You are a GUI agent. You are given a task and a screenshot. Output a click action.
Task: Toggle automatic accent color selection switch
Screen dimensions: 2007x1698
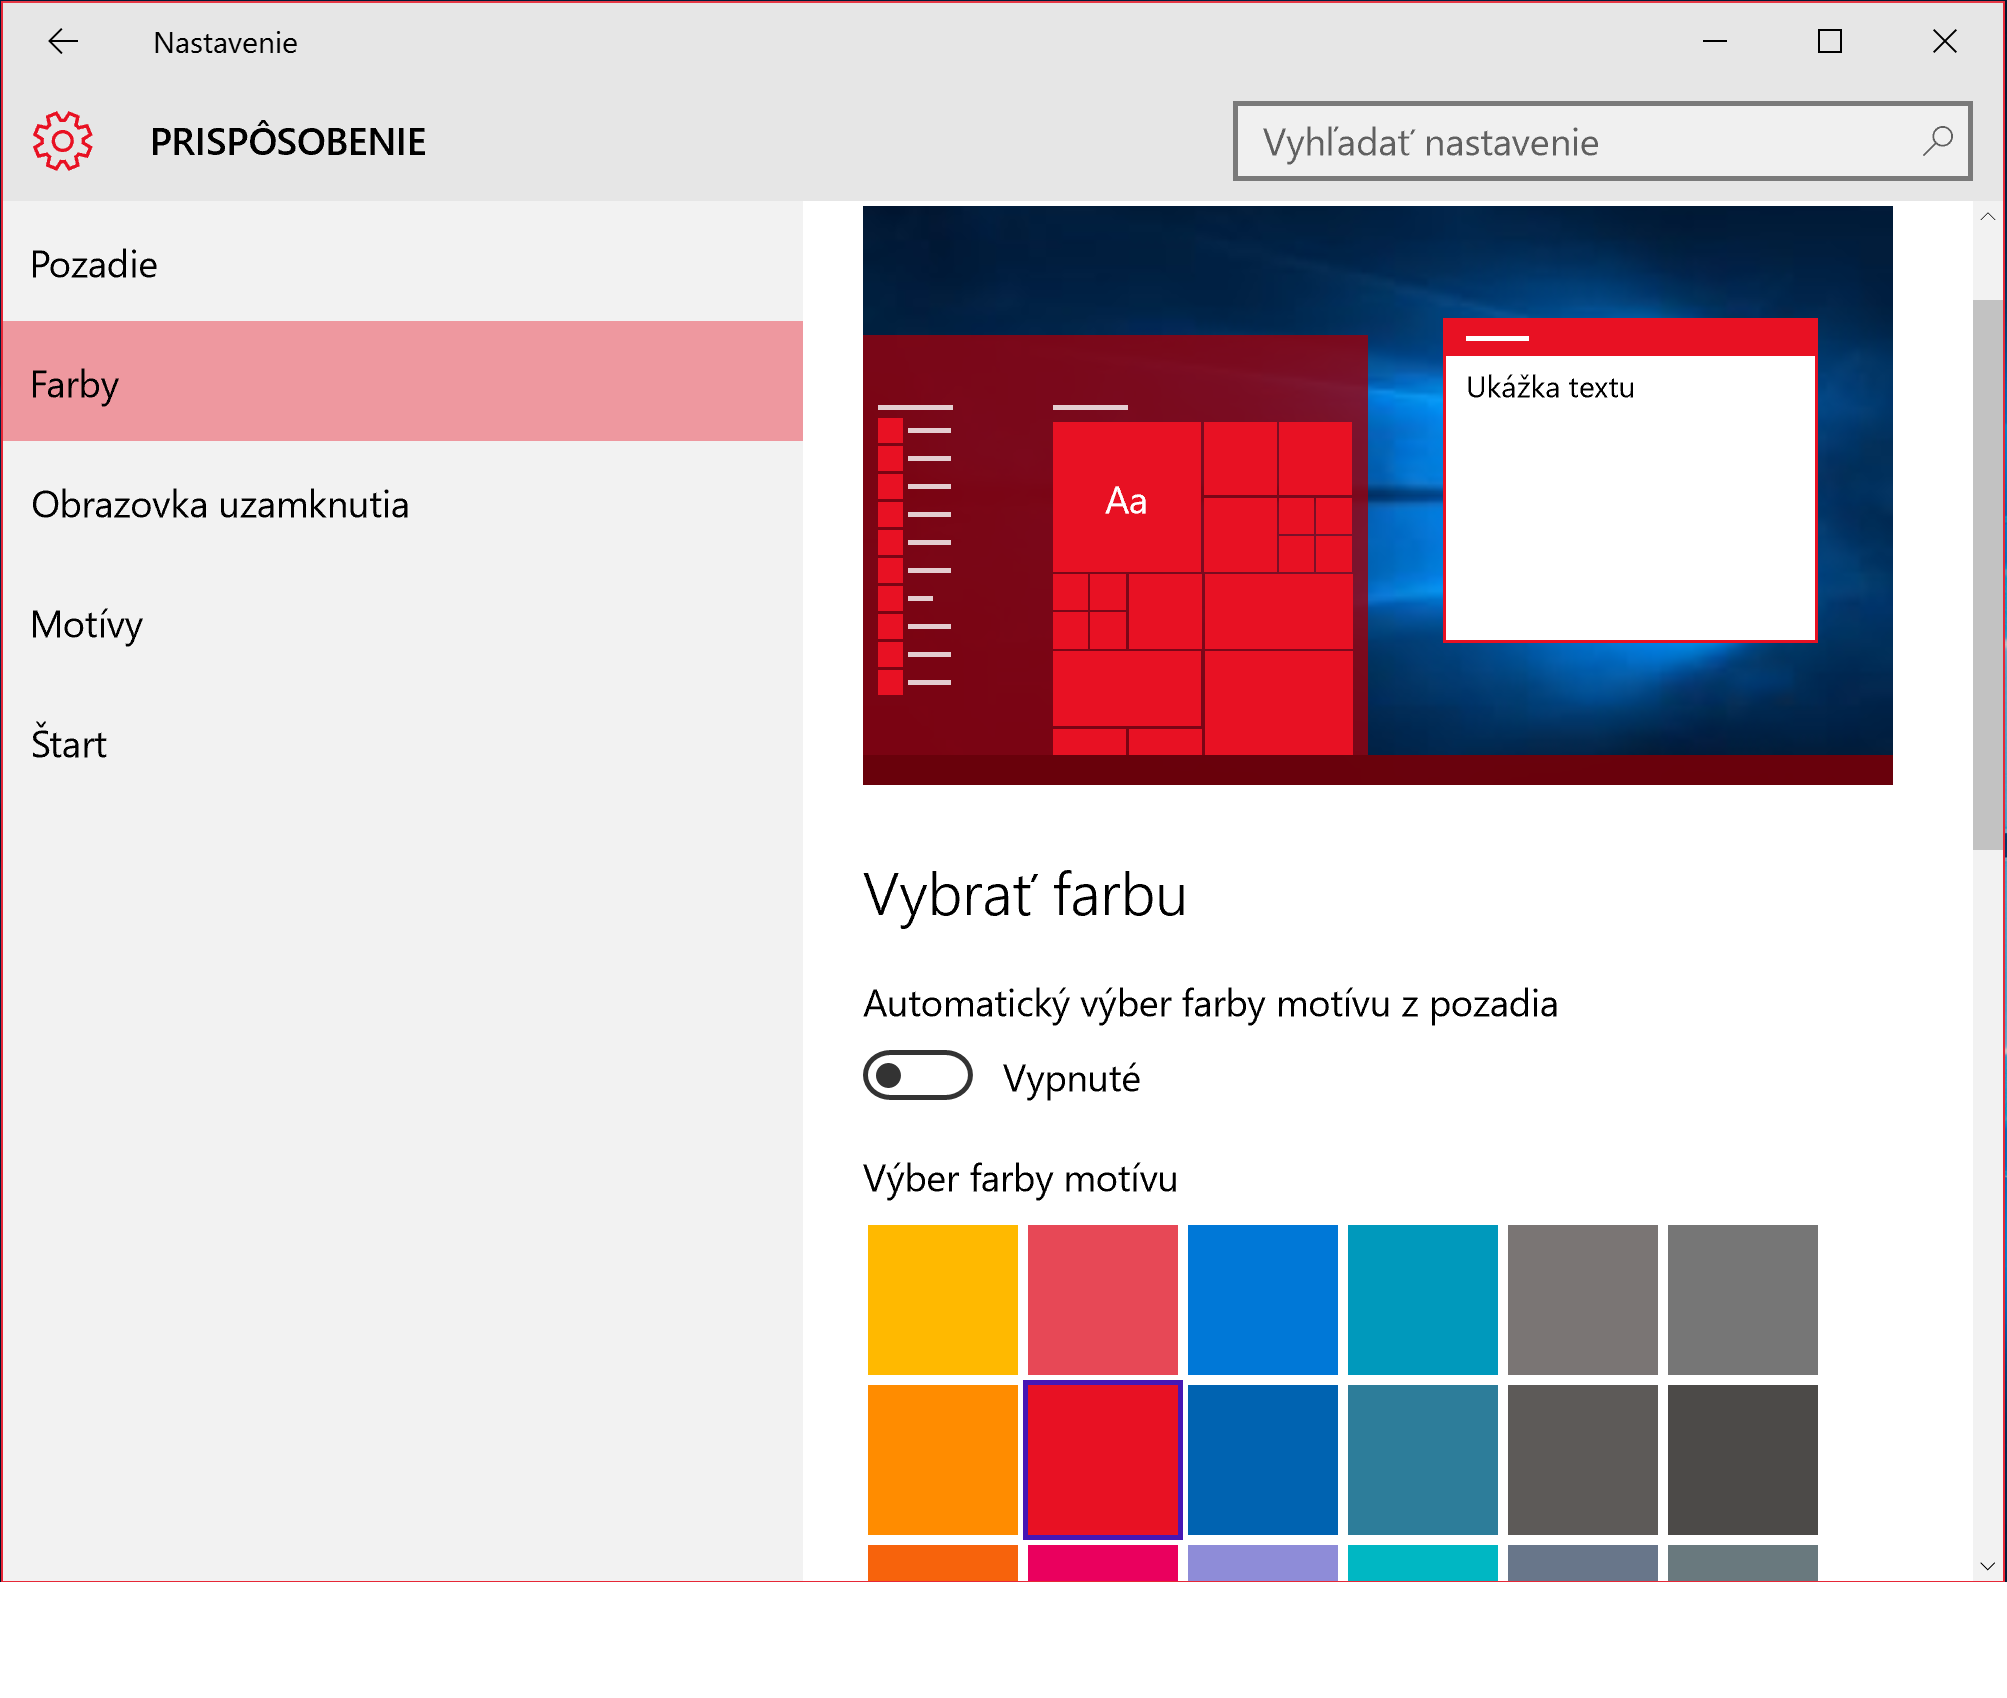(918, 1076)
